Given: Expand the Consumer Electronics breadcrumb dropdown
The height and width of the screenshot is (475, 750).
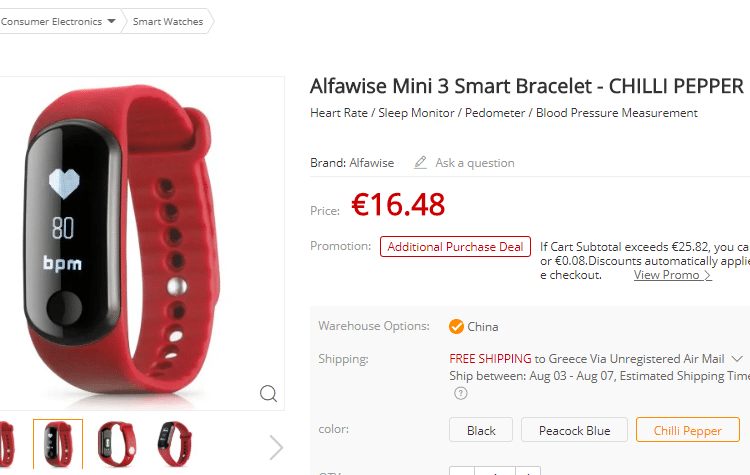Looking at the screenshot, I should [x=111, y=21].
